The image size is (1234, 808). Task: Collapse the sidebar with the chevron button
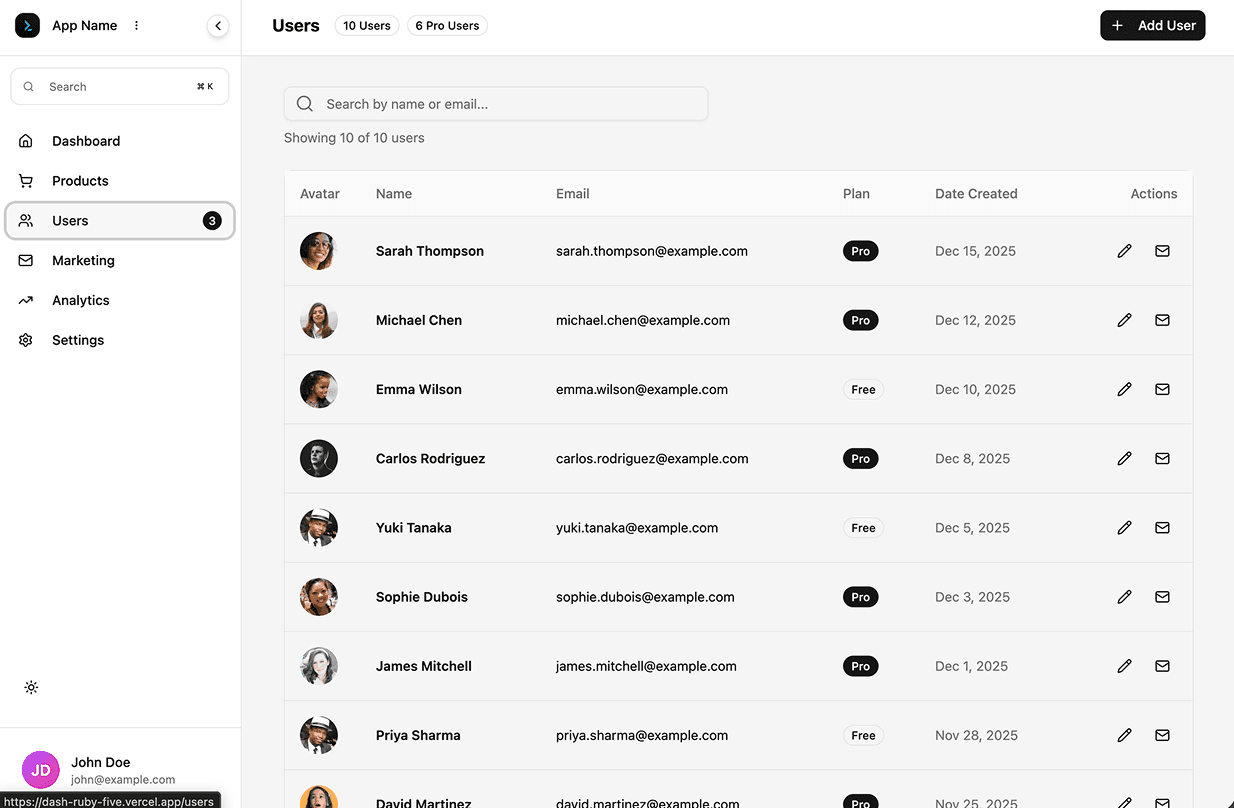pyautogui.click(x=218, y=25)
